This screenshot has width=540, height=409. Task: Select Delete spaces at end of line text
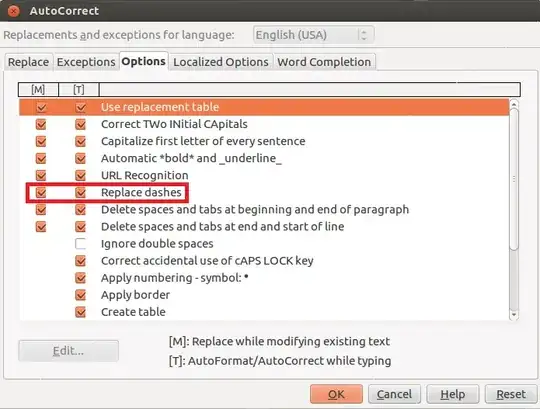coord(222,227)
